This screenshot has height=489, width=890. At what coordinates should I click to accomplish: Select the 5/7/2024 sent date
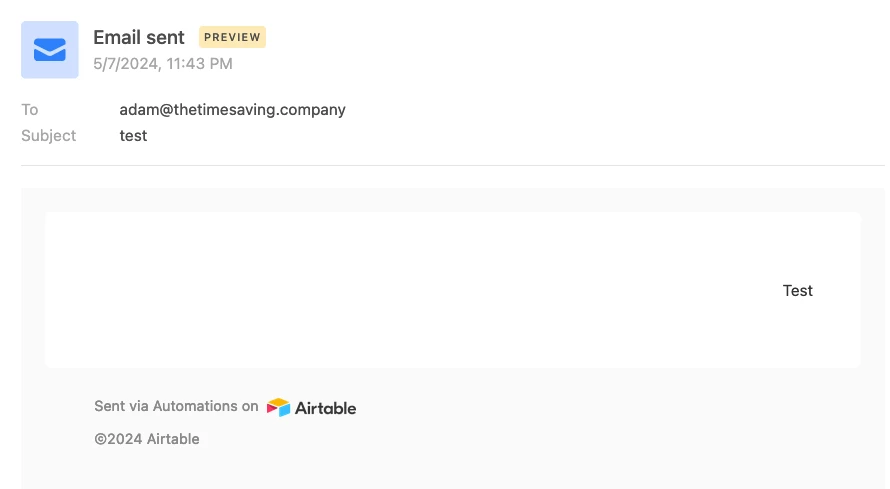click(125, 64)
